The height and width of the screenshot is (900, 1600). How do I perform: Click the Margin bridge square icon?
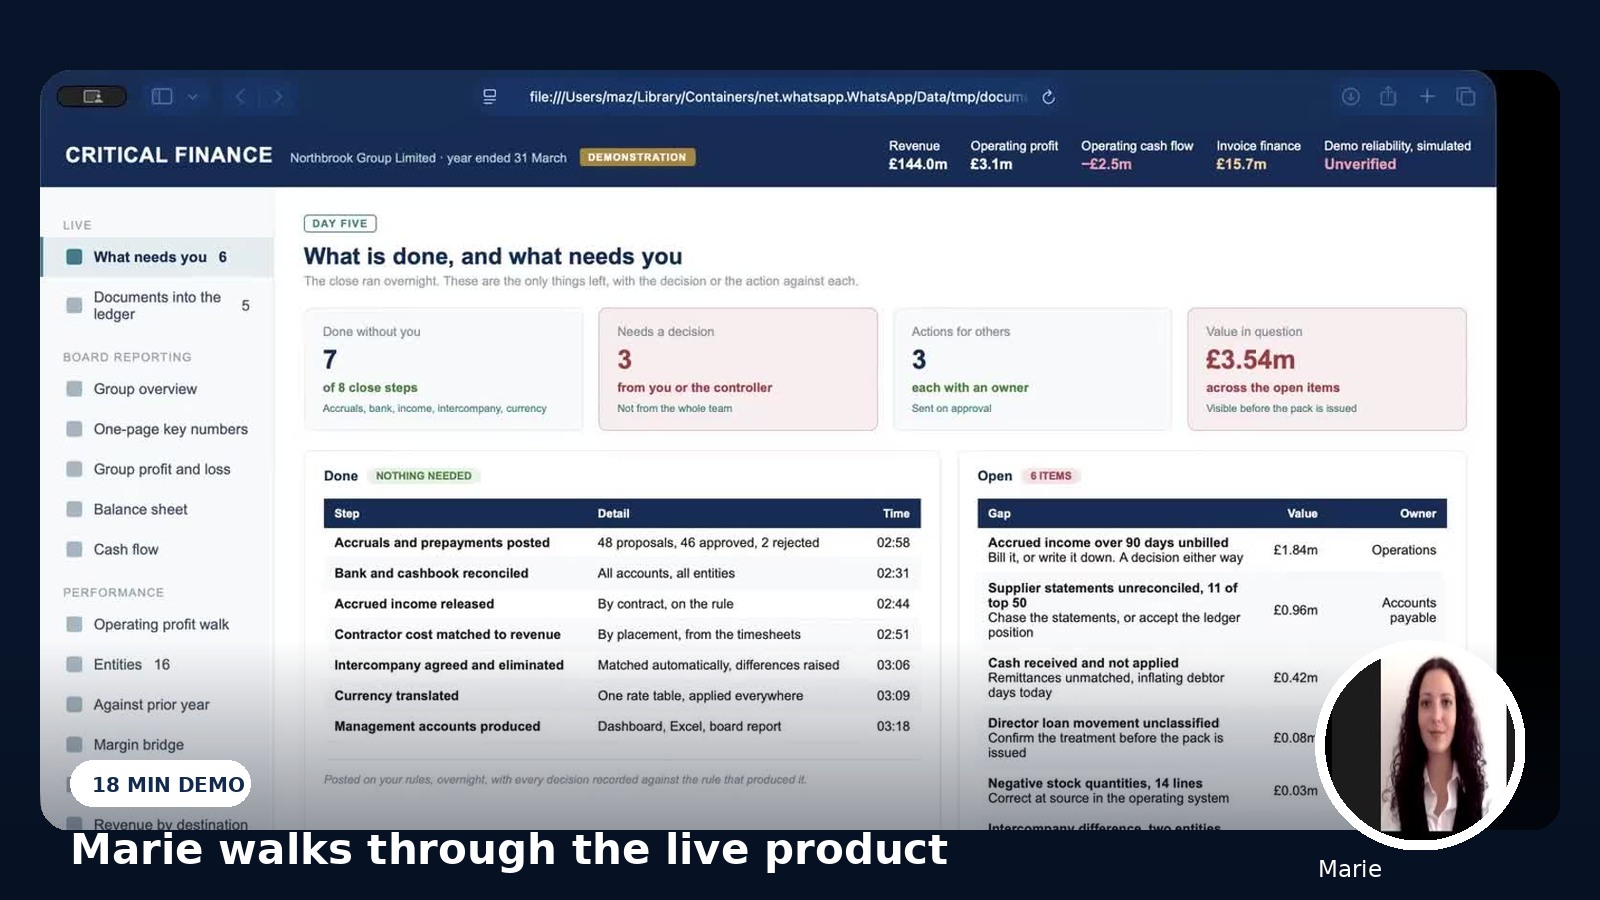pyautogui.click(x=74, y=744)
